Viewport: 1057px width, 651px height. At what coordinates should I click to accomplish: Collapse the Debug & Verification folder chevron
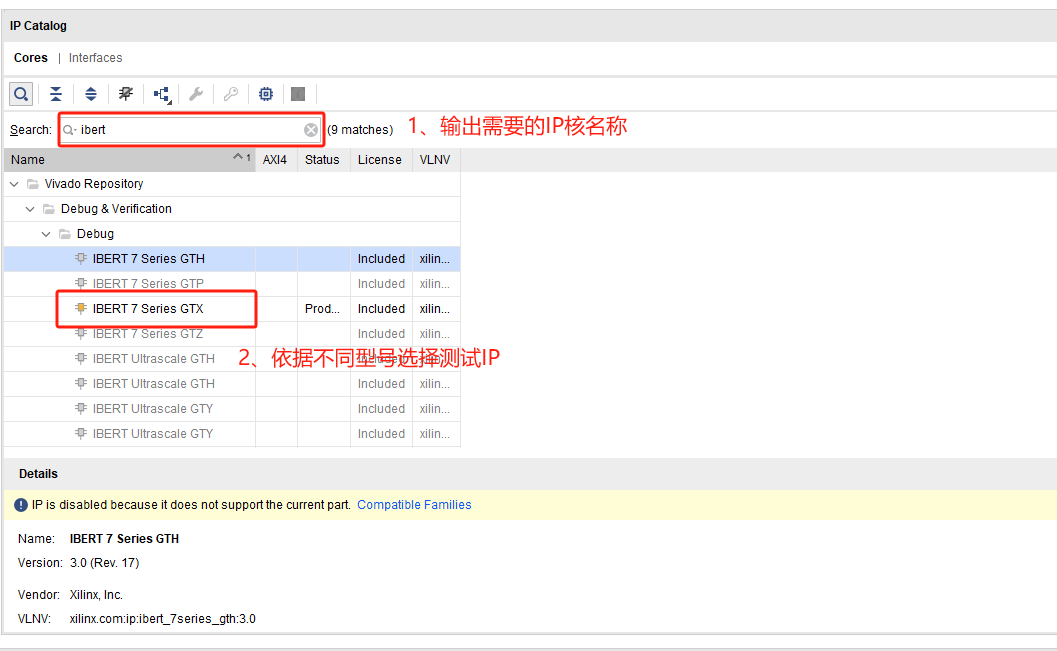tap(30, 209)
